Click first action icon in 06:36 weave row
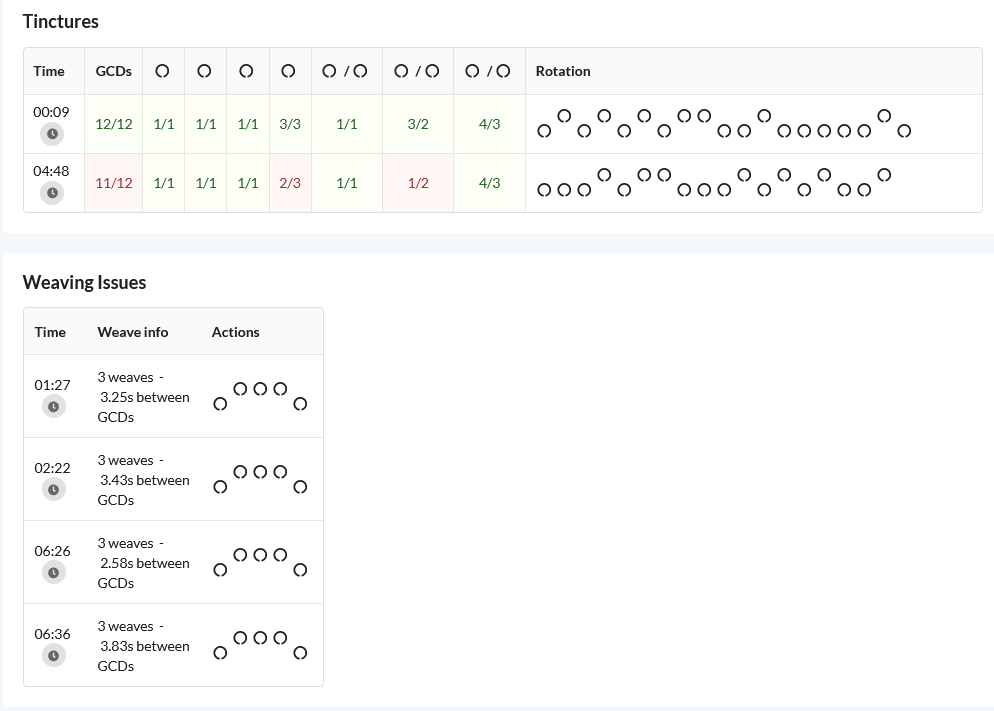Screen dimensions: 994x711 pyautogui.click(x=220, y=653)
